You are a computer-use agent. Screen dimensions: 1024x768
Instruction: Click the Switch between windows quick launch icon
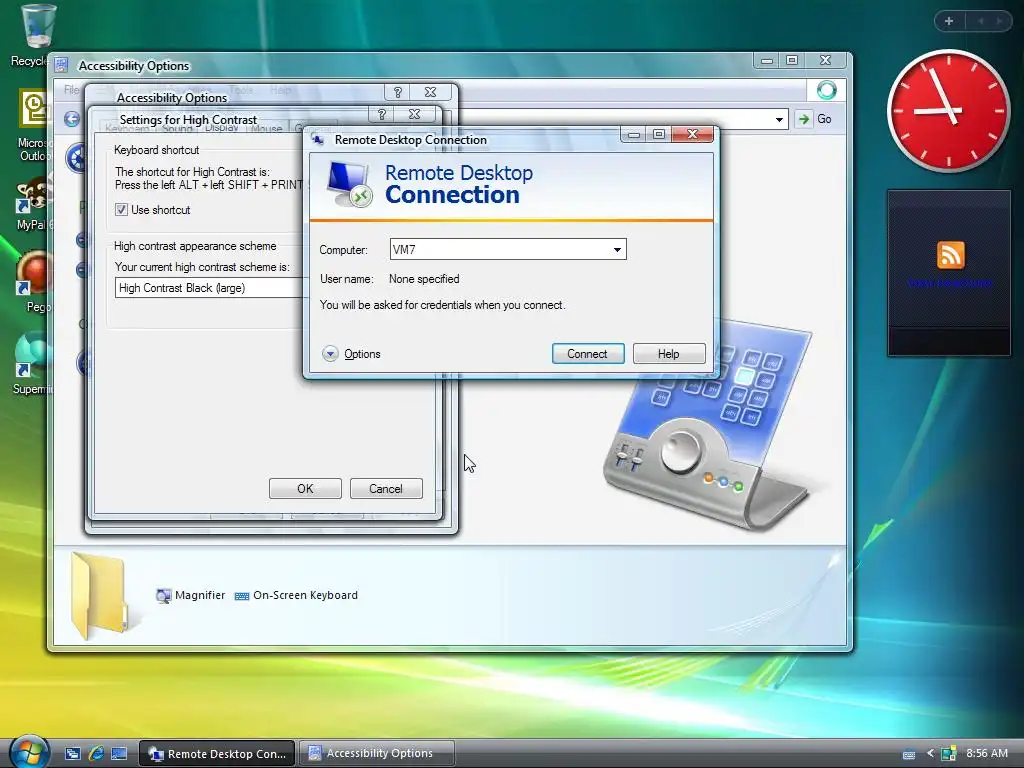[x=72, y=754]
